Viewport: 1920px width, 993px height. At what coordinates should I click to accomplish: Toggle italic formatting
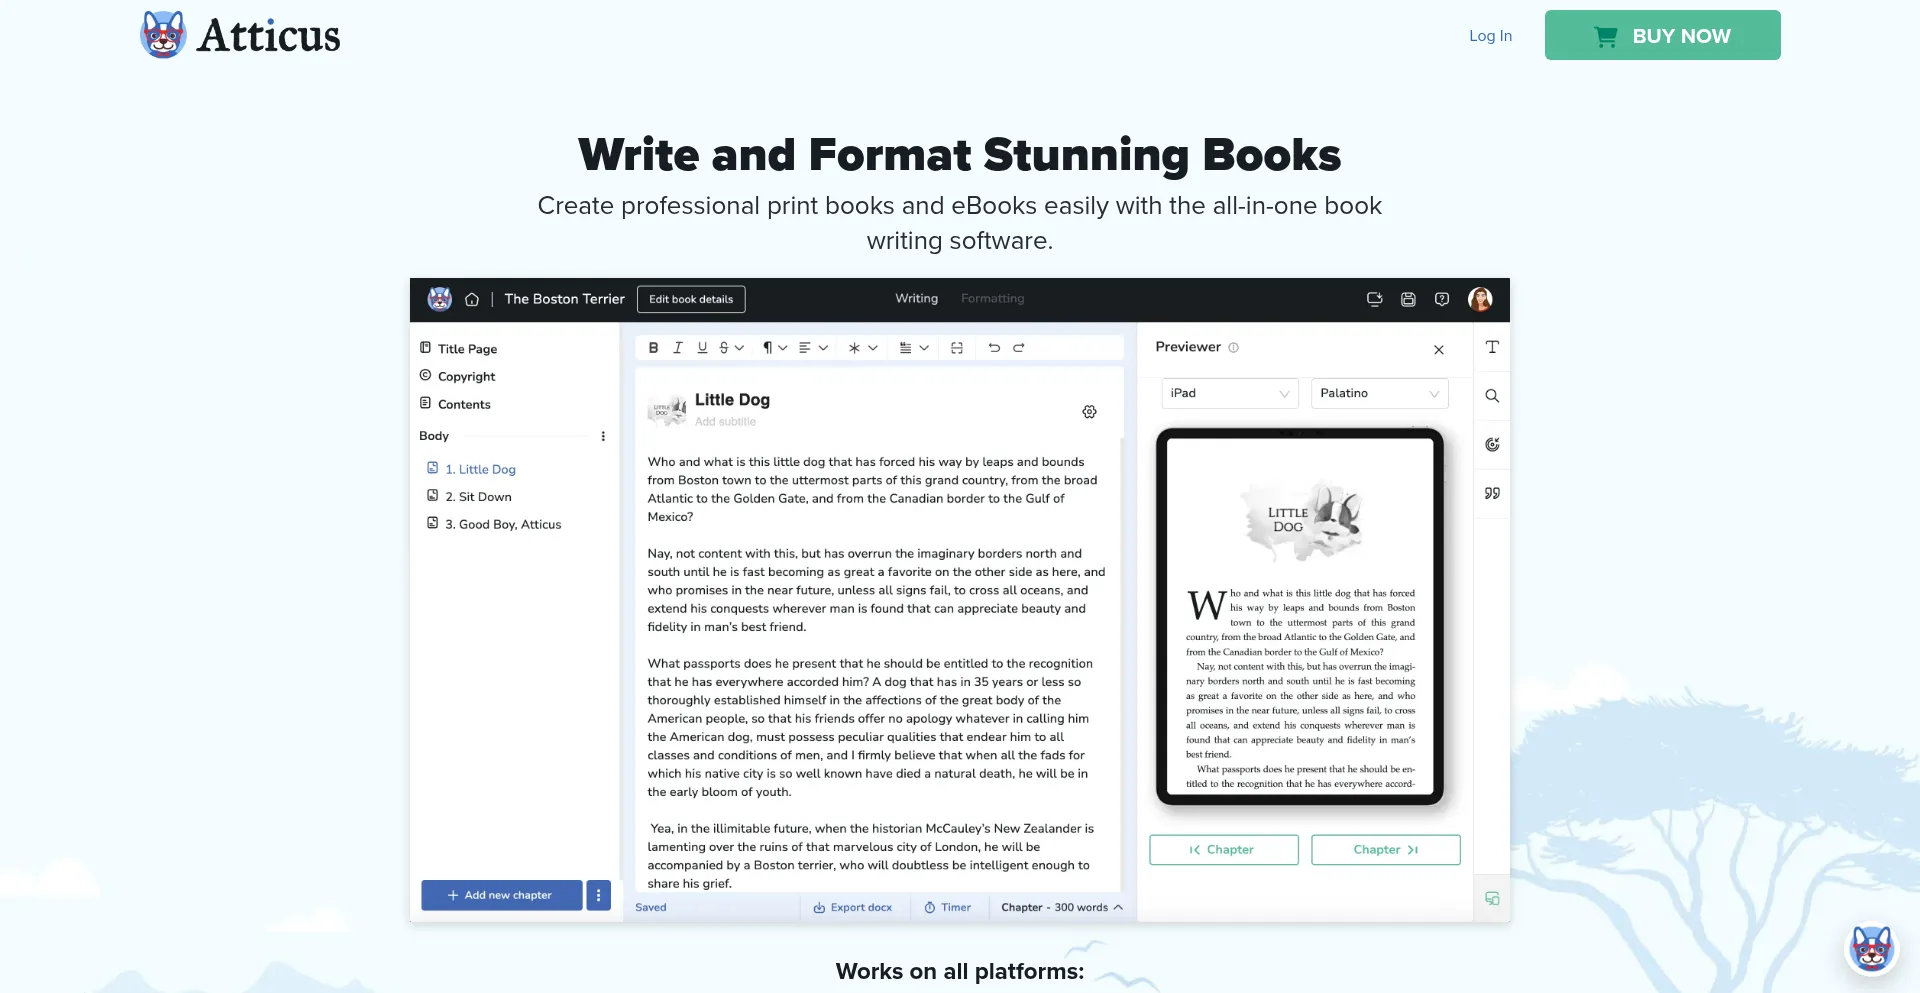tap(678, 348)
